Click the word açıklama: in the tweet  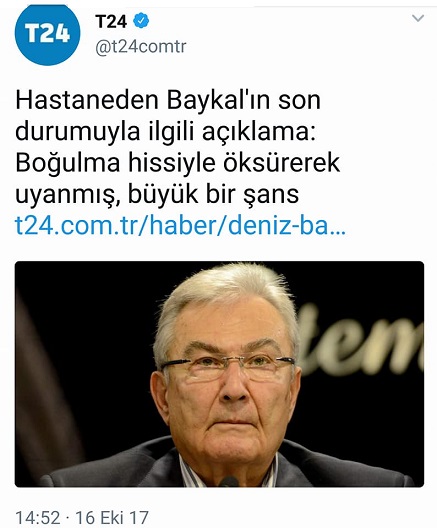click(x=259, y=131)
